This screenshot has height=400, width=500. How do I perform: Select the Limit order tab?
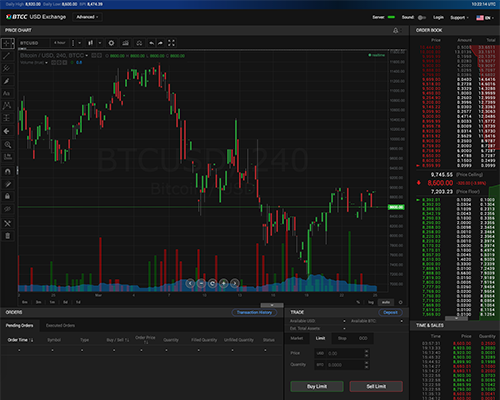click(x=320, y=338)
